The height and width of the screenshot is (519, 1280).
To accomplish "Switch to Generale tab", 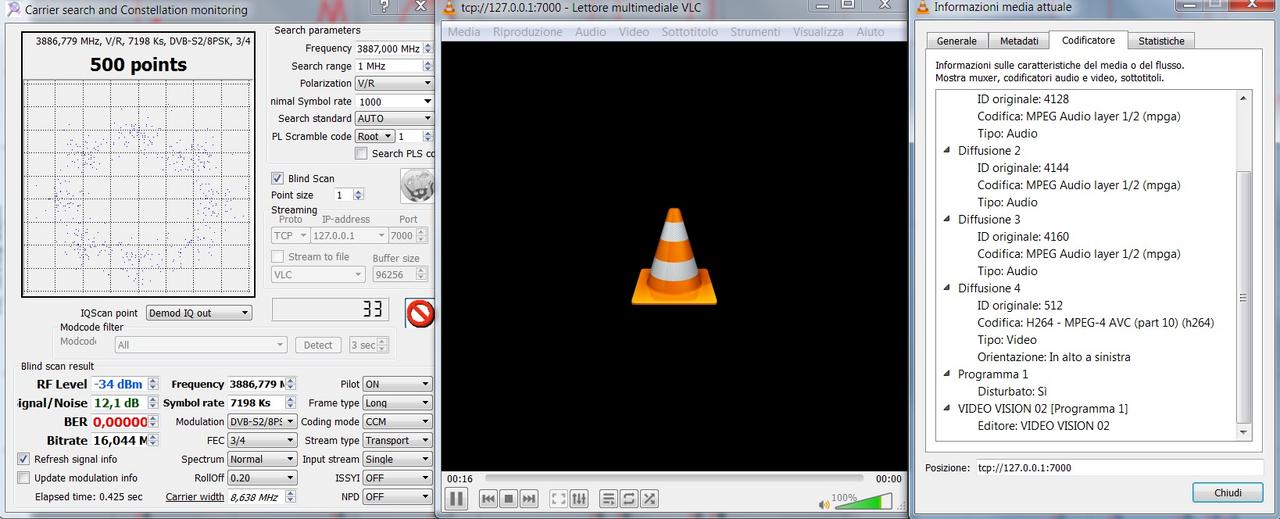I will tap(957, 41).
